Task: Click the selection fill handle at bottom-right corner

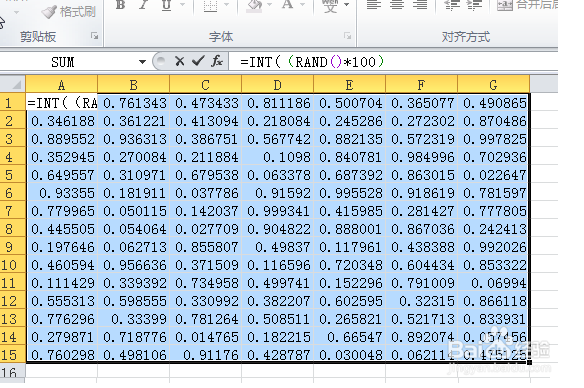Action: pos(530,362)
